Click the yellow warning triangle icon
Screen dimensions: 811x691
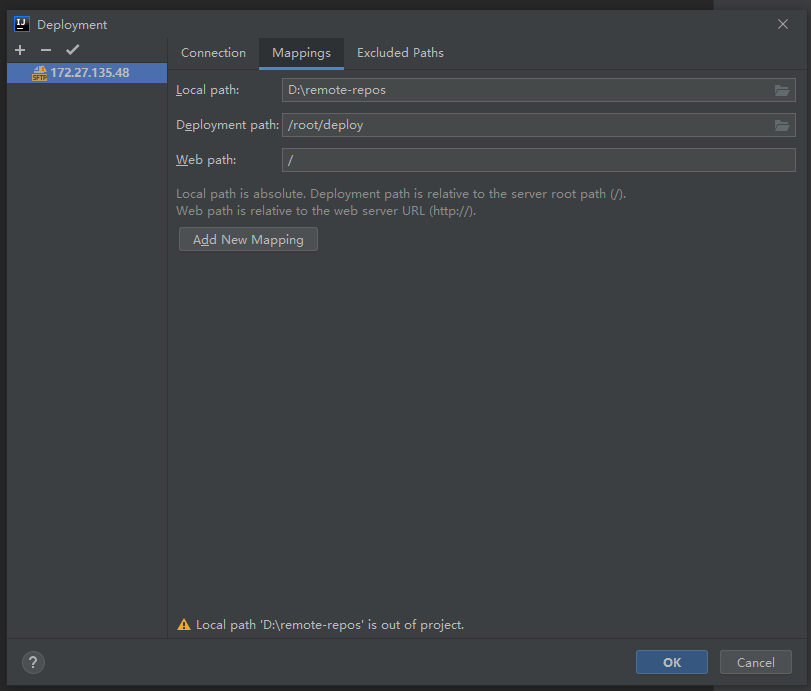click(x=183, y=625)
